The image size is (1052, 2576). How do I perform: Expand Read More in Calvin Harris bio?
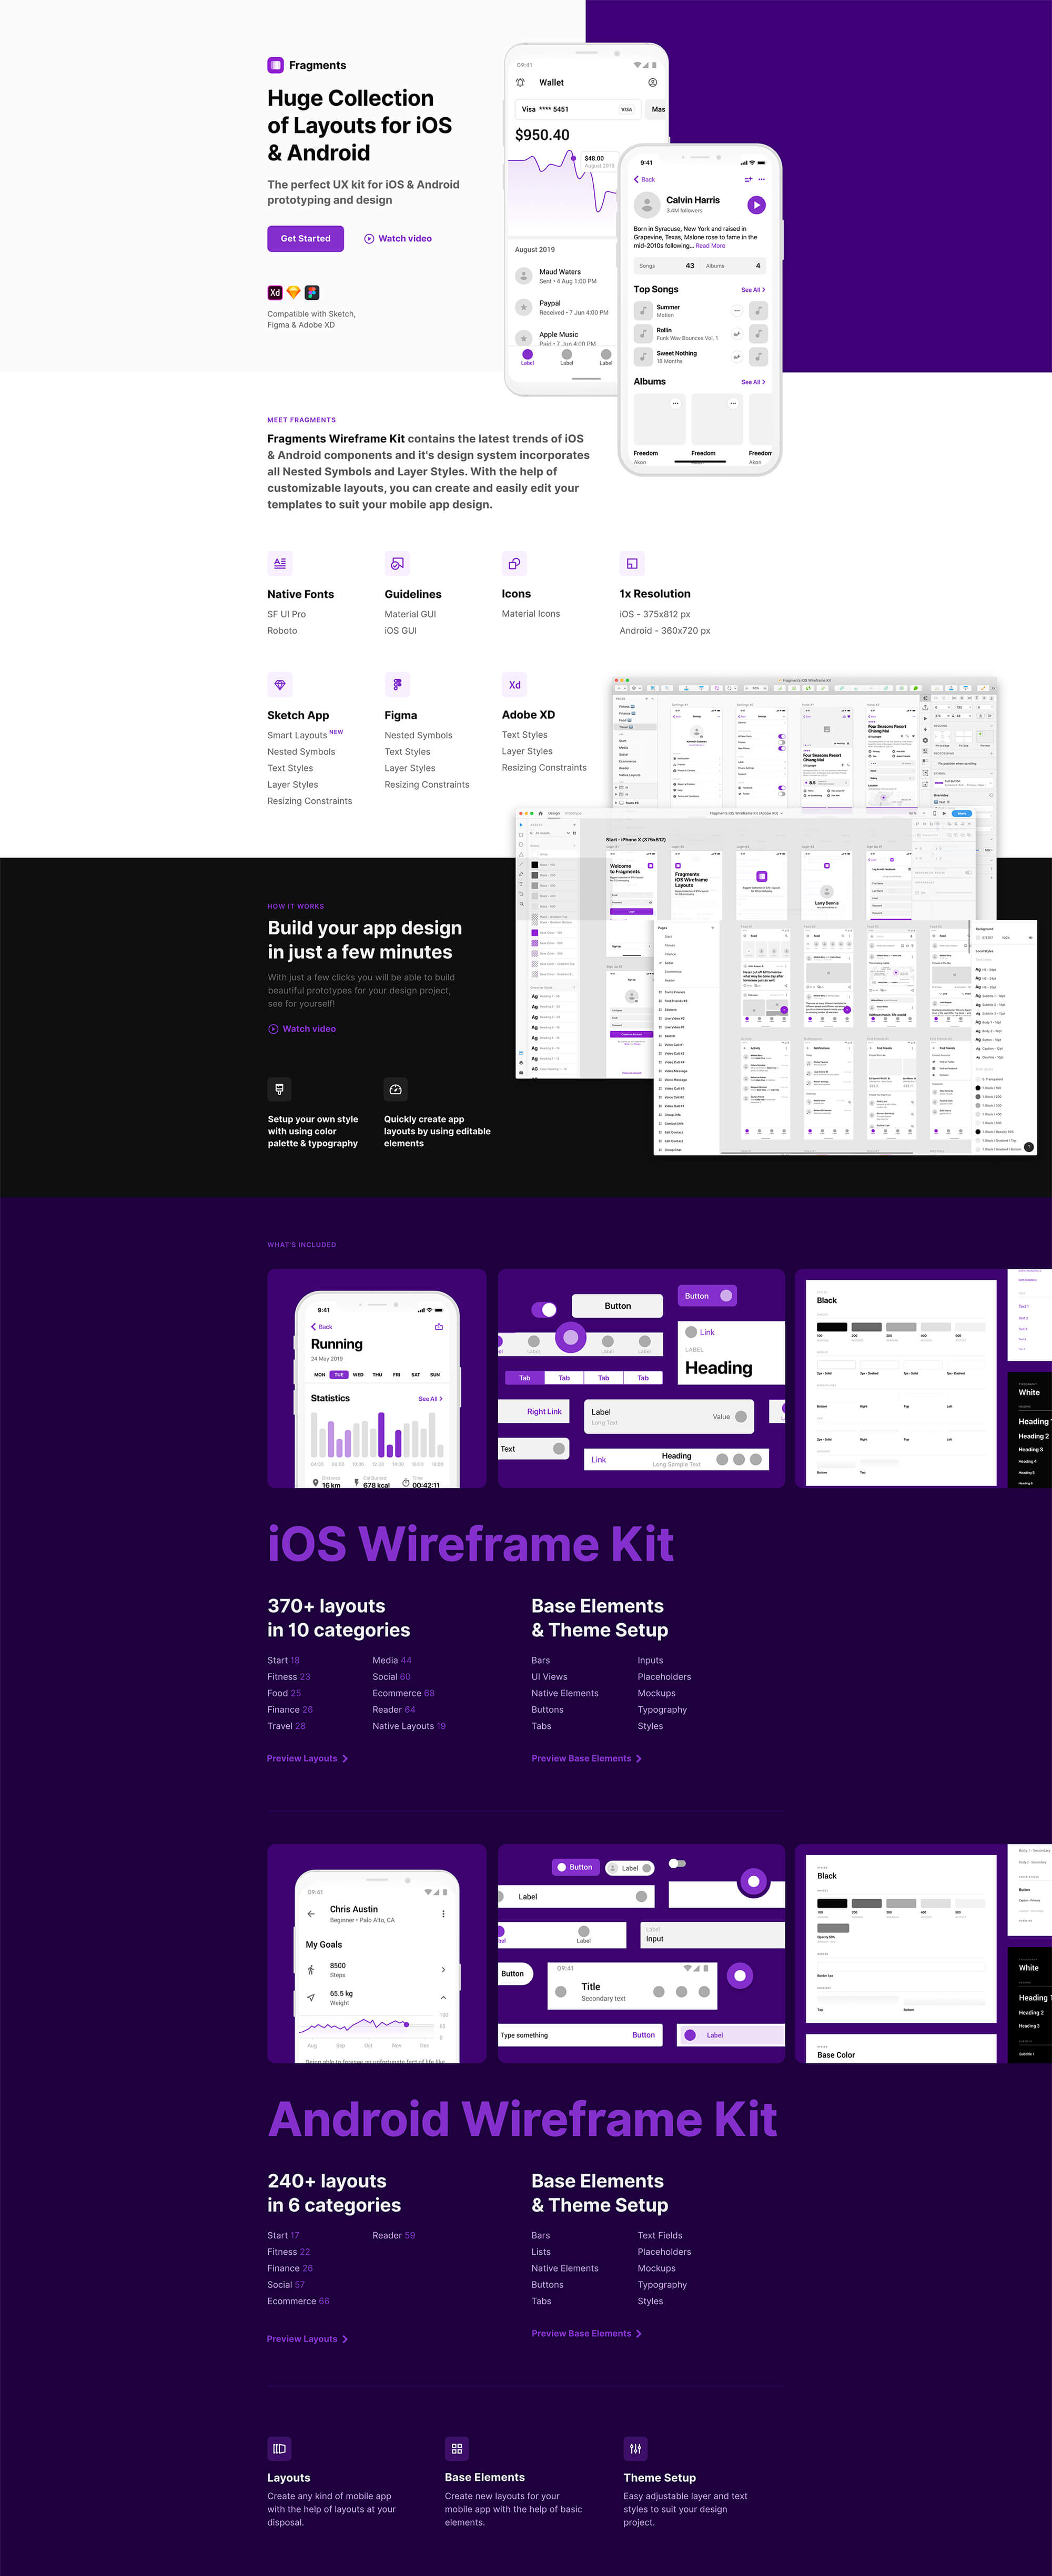click(x=711, y=246)
